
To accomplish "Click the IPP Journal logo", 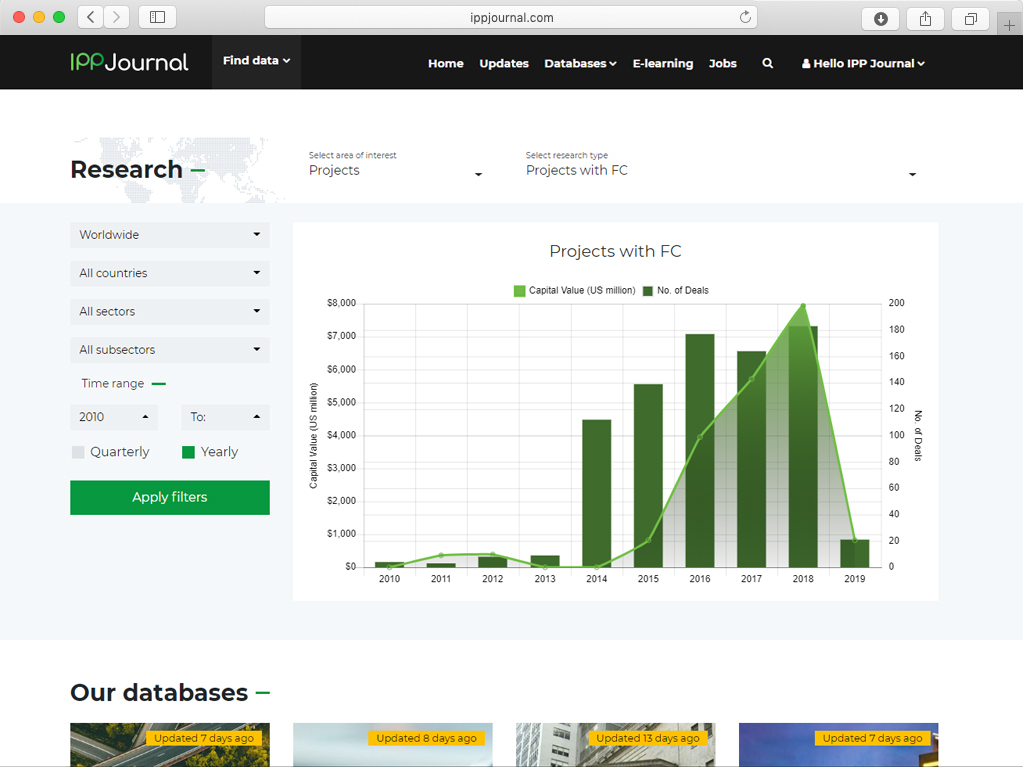I will tap(129, 62).
